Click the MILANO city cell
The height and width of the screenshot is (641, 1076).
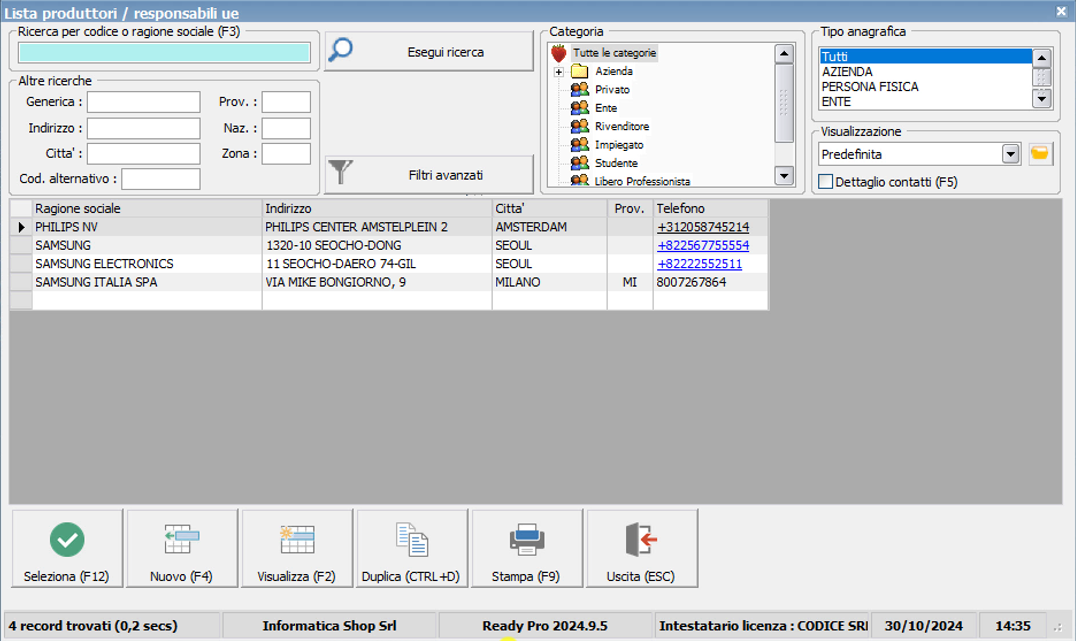[x=549, y=282]
